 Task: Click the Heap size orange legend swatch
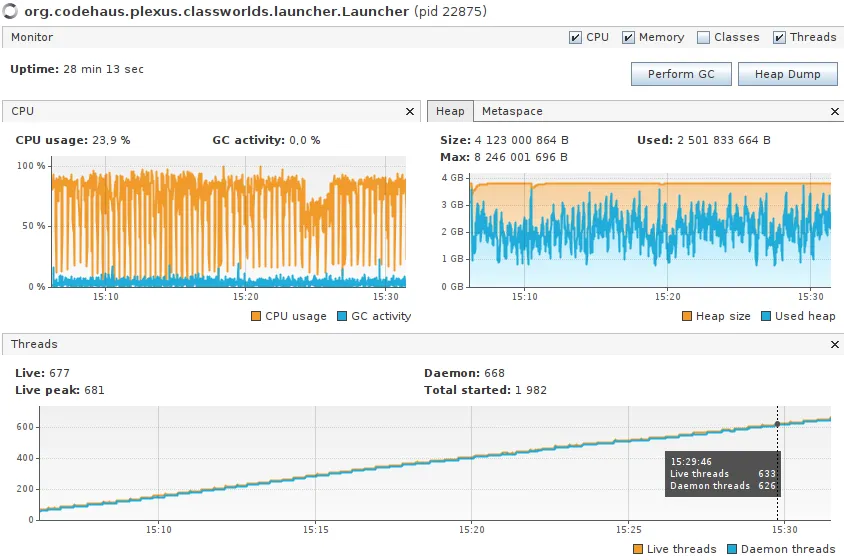tap(687, 316)
